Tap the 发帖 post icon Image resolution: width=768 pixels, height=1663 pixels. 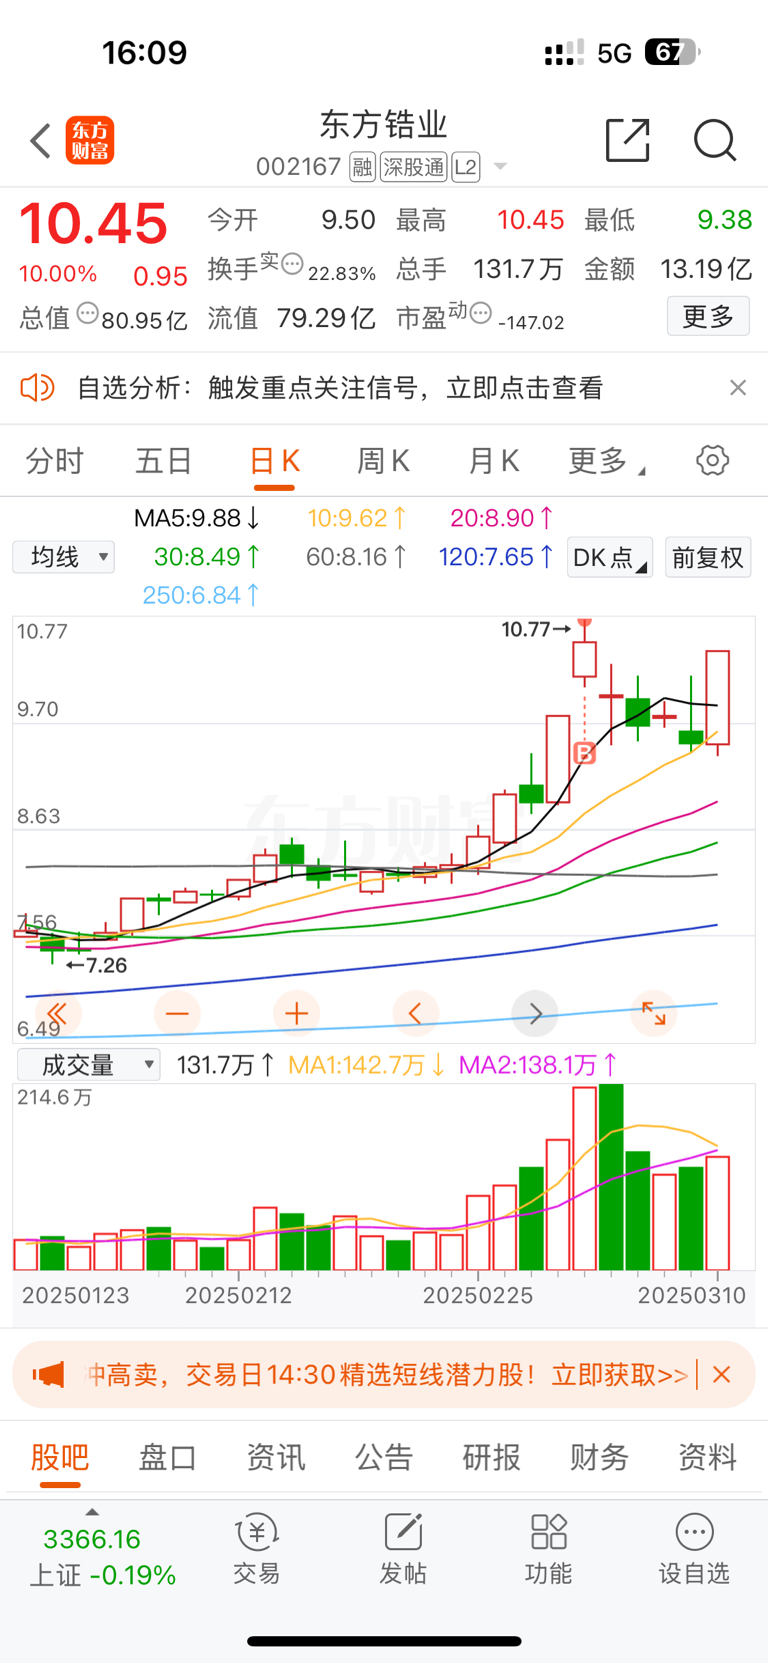[403, 1550]
